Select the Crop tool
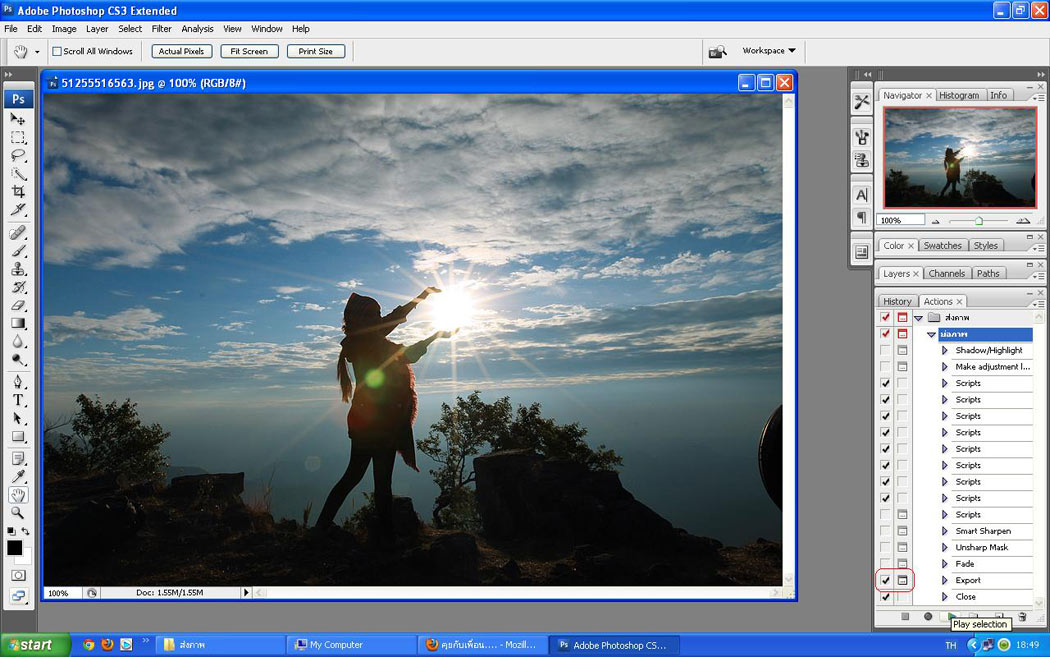Viewport: 1050px width, 657px height. (x=18, y=192)
